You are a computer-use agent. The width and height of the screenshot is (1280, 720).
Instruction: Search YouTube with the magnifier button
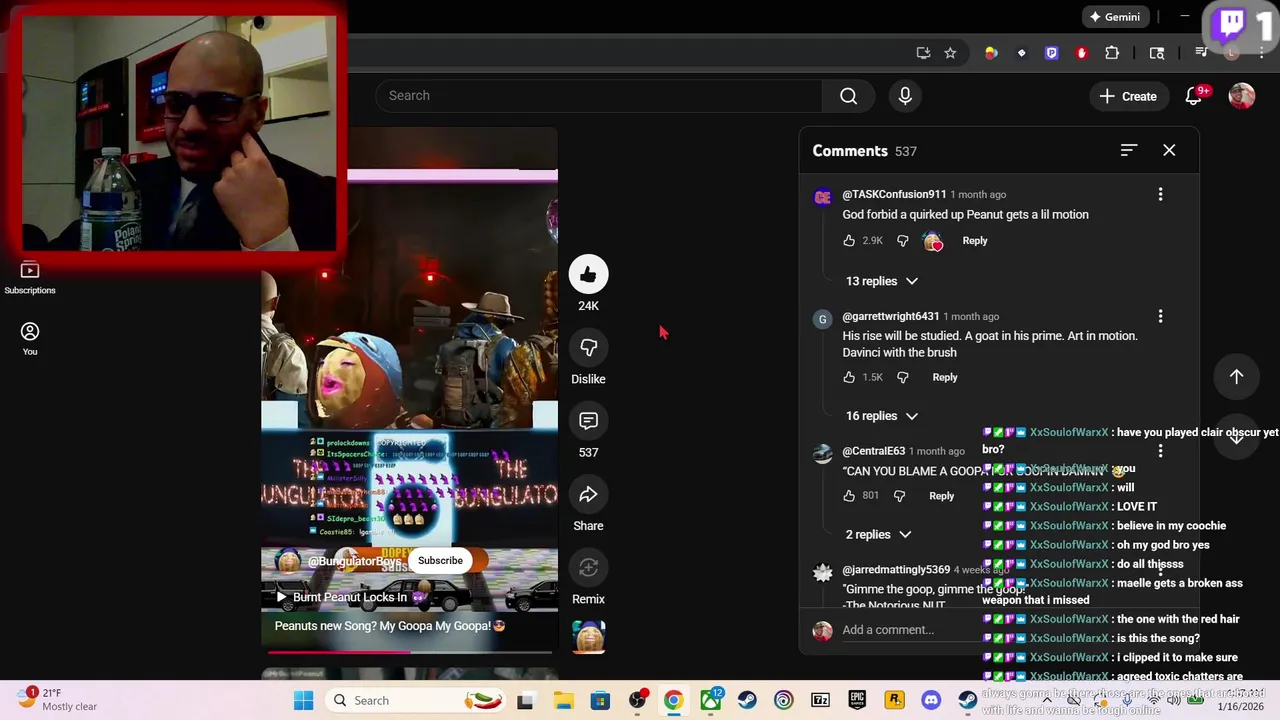click(848, 96)
